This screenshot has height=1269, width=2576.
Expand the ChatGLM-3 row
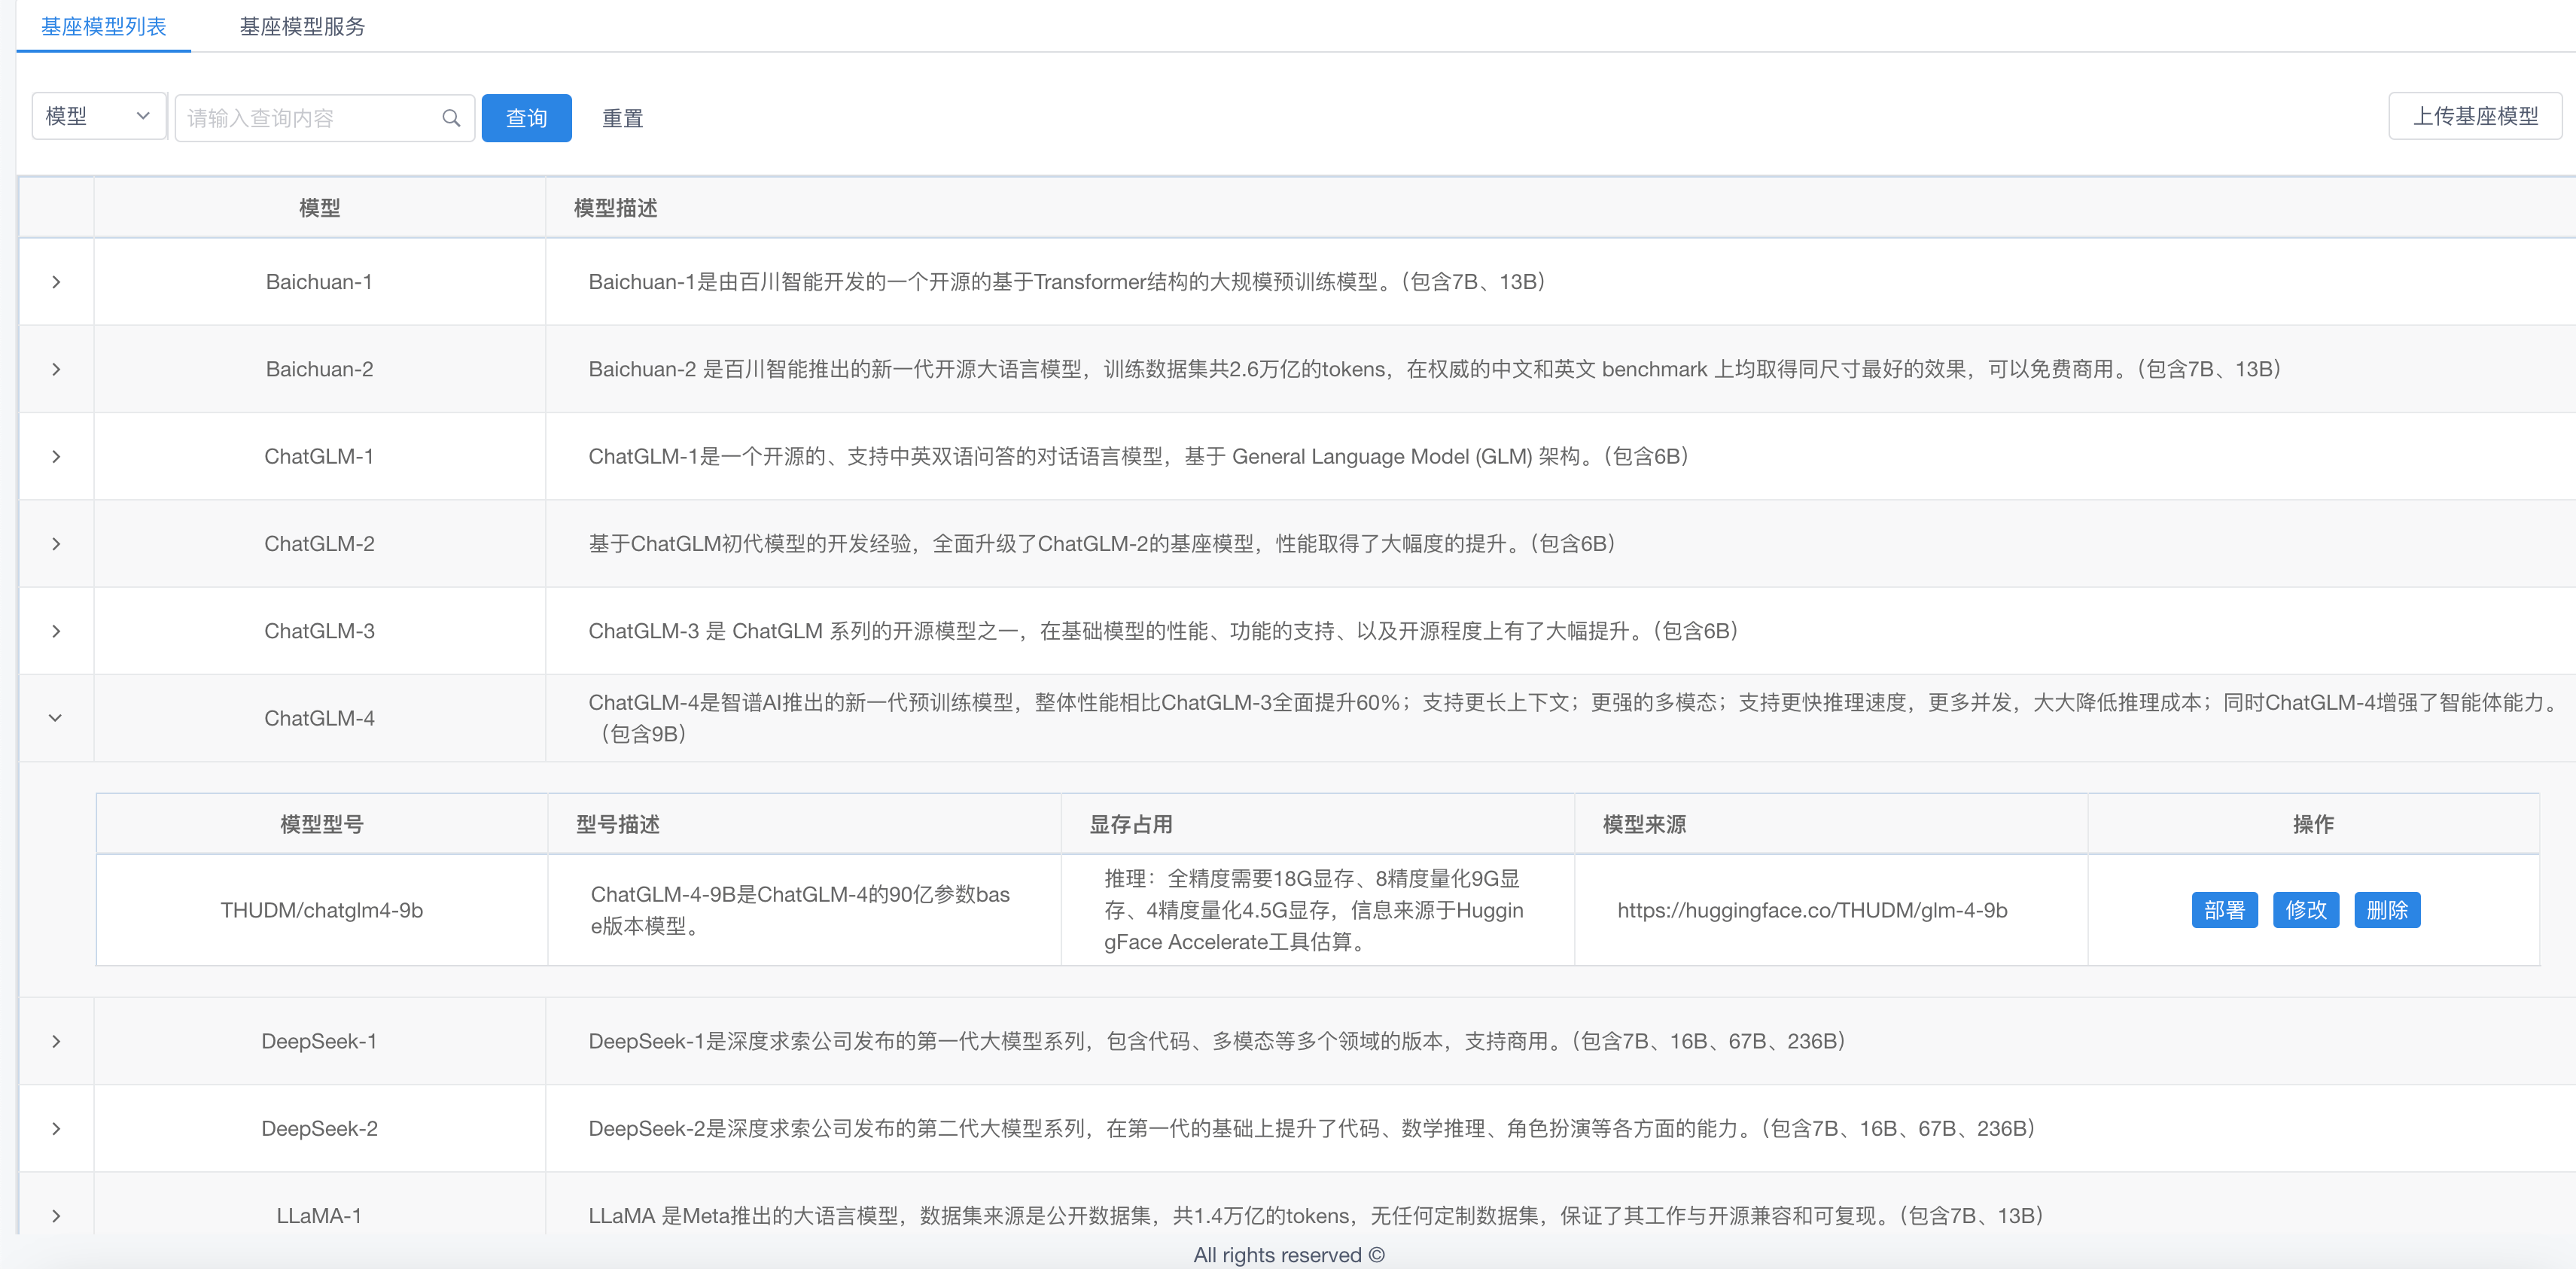point(56,631)
